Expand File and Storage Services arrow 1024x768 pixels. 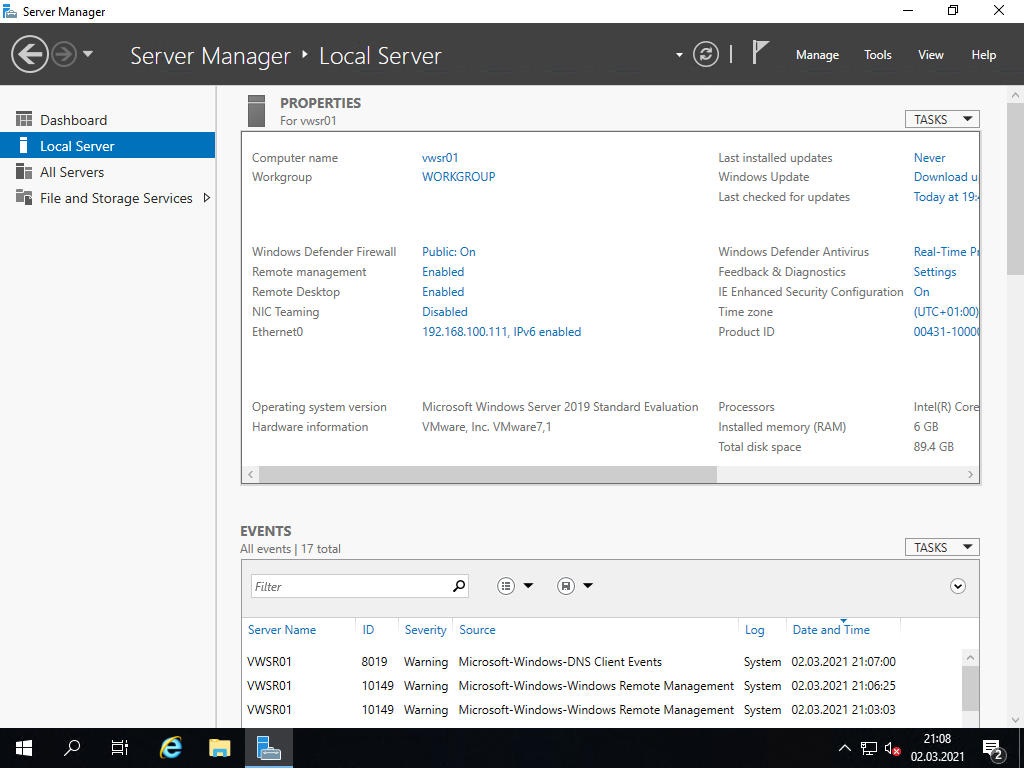coord(207,198)
